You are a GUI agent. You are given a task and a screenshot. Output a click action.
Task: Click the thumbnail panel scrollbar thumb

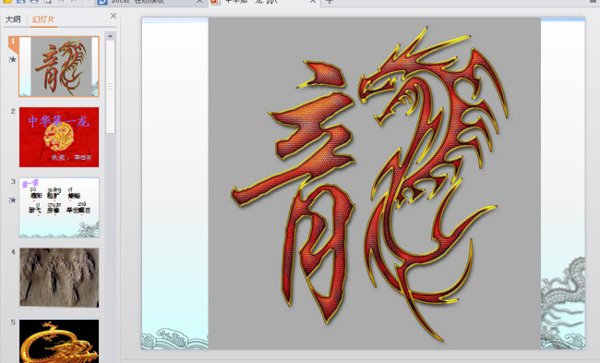click(110, 87)
